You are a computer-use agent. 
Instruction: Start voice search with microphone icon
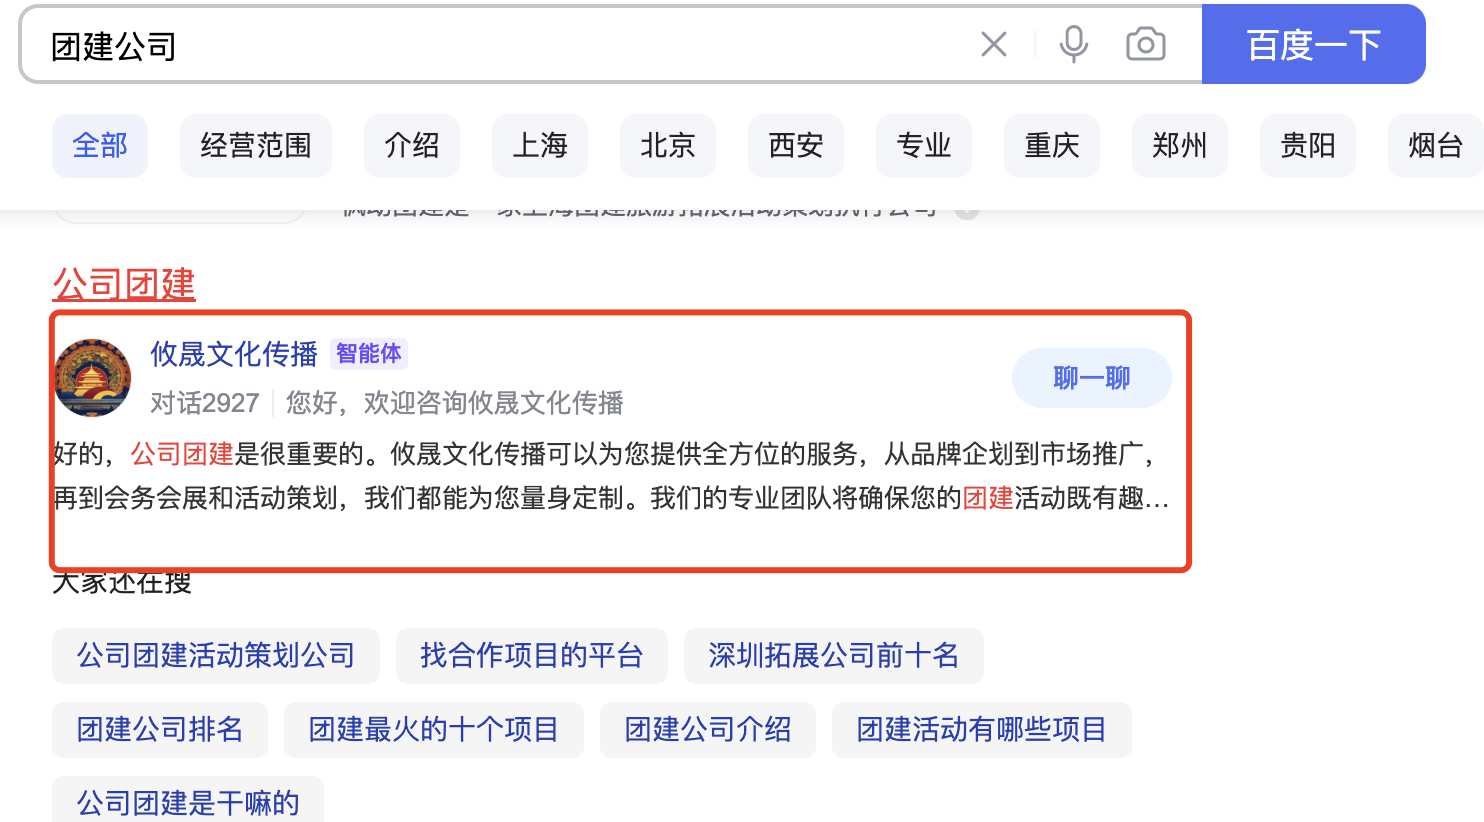coord(1073,44)
